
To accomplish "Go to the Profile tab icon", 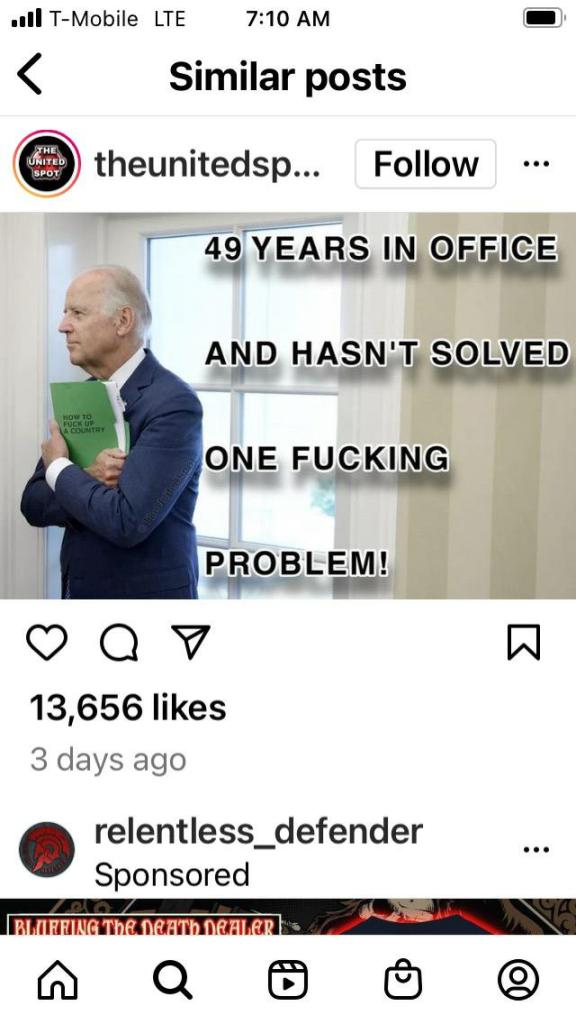I will [519, 980].
